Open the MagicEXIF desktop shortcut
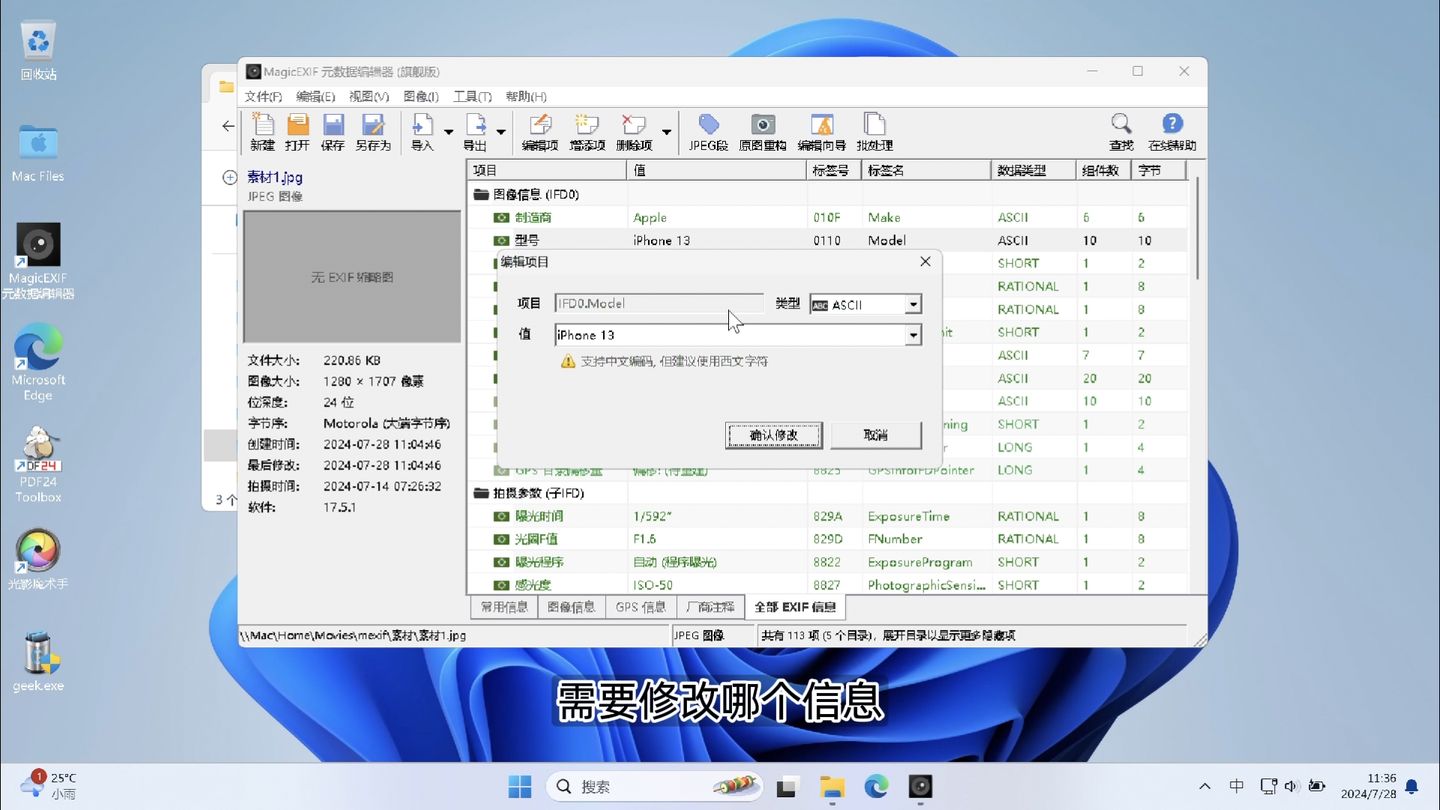Viewport: 1440px width, 810px height. click(38, 260)
